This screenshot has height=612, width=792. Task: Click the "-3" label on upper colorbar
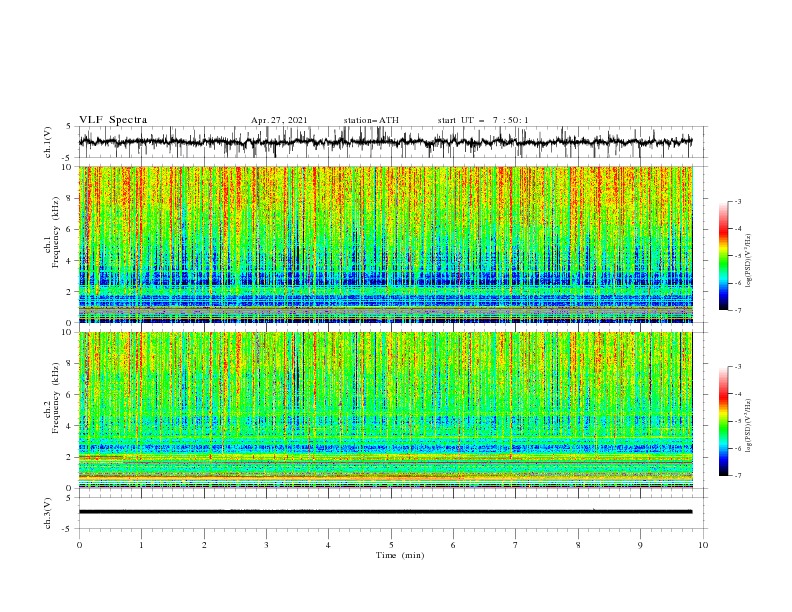(737, 201)
